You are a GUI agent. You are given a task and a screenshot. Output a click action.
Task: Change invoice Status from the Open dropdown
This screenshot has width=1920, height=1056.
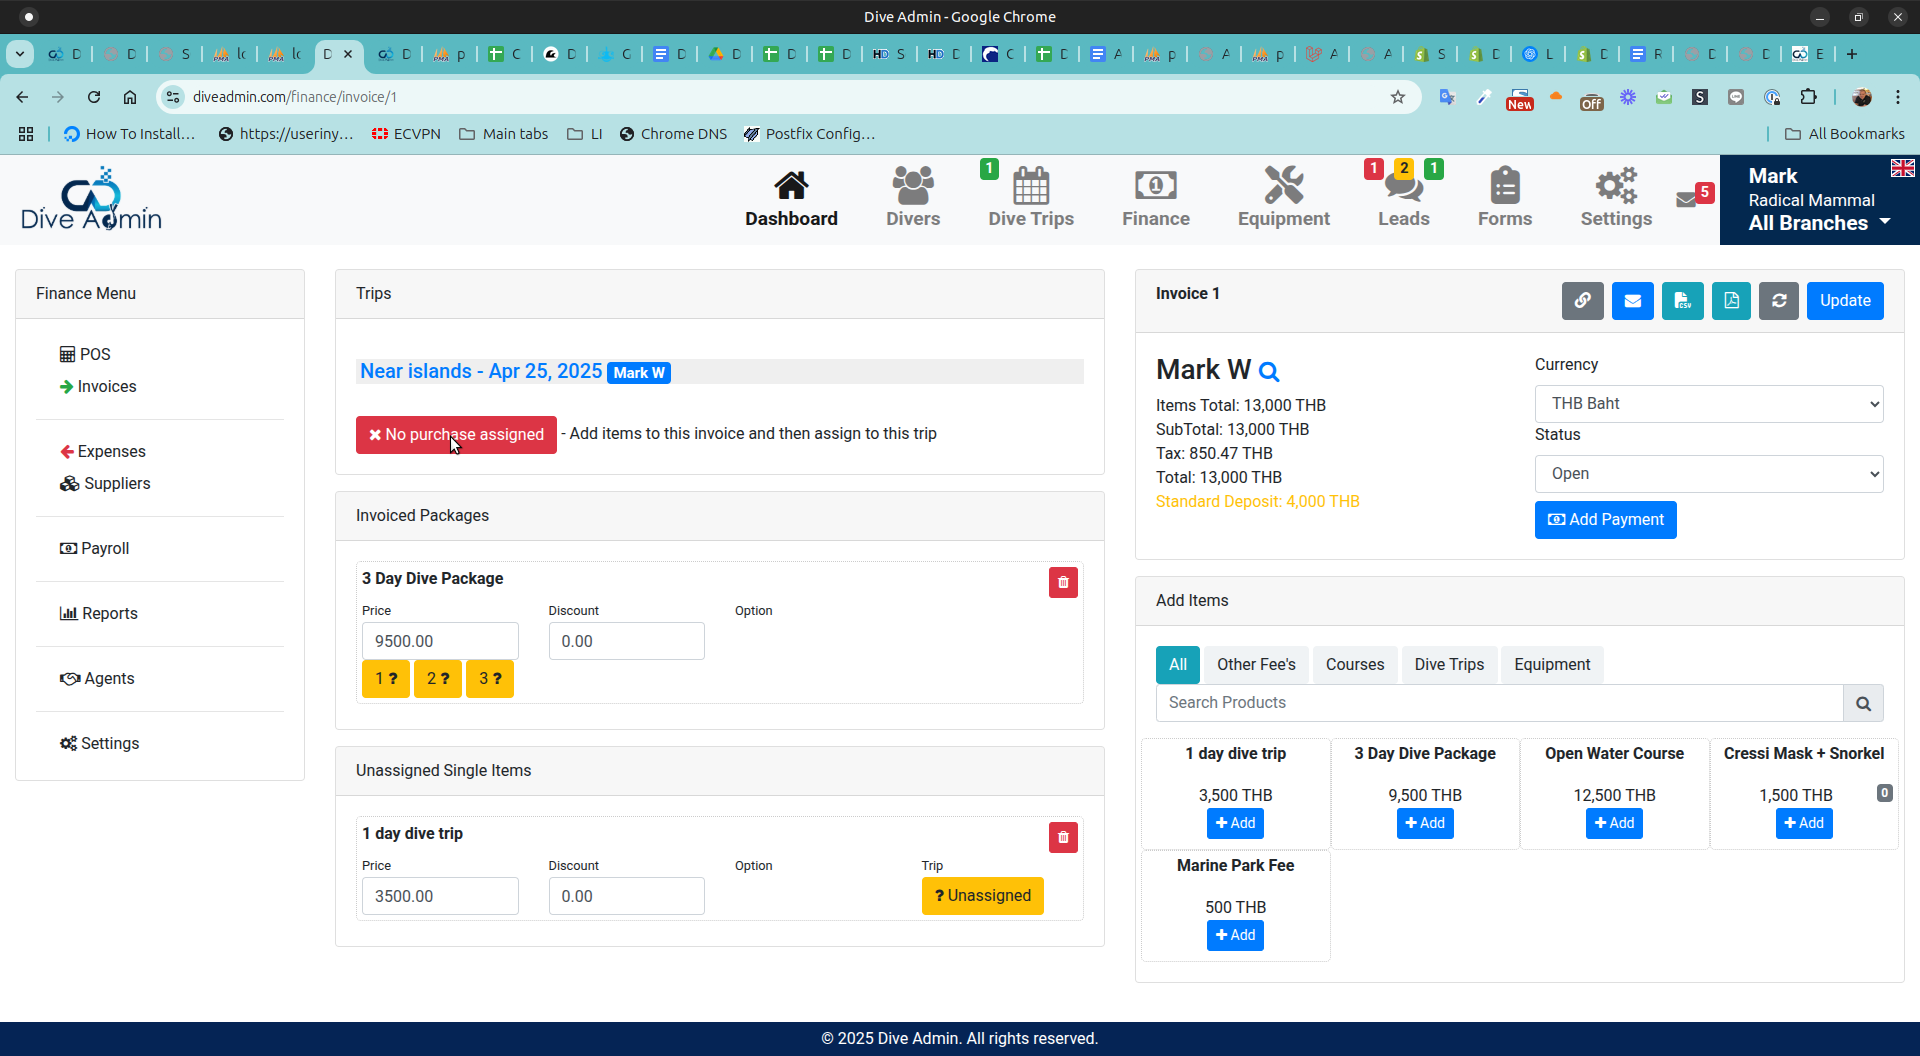pyautogui.click(x=1708, y=473)
